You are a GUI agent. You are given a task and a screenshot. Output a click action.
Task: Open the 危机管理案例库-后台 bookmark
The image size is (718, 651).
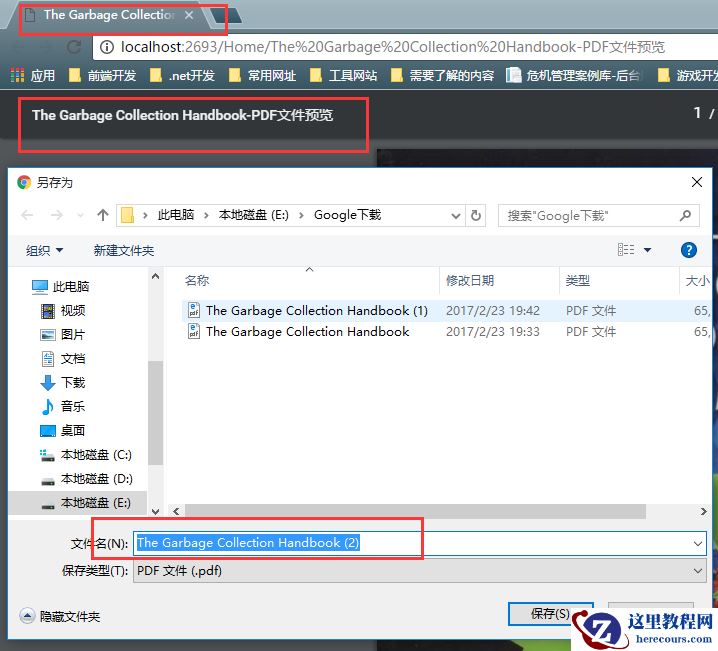coord(575,75)
